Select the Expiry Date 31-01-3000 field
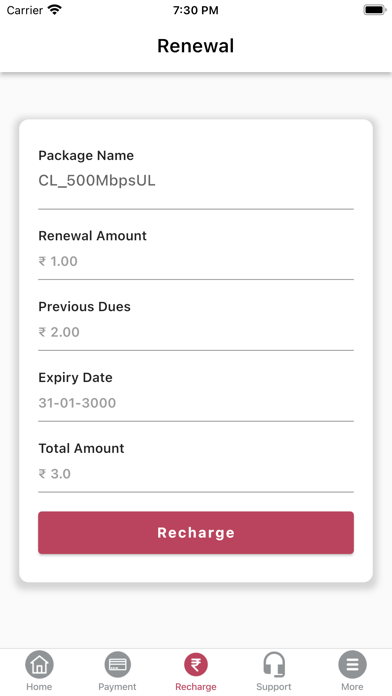 point(196,403)
